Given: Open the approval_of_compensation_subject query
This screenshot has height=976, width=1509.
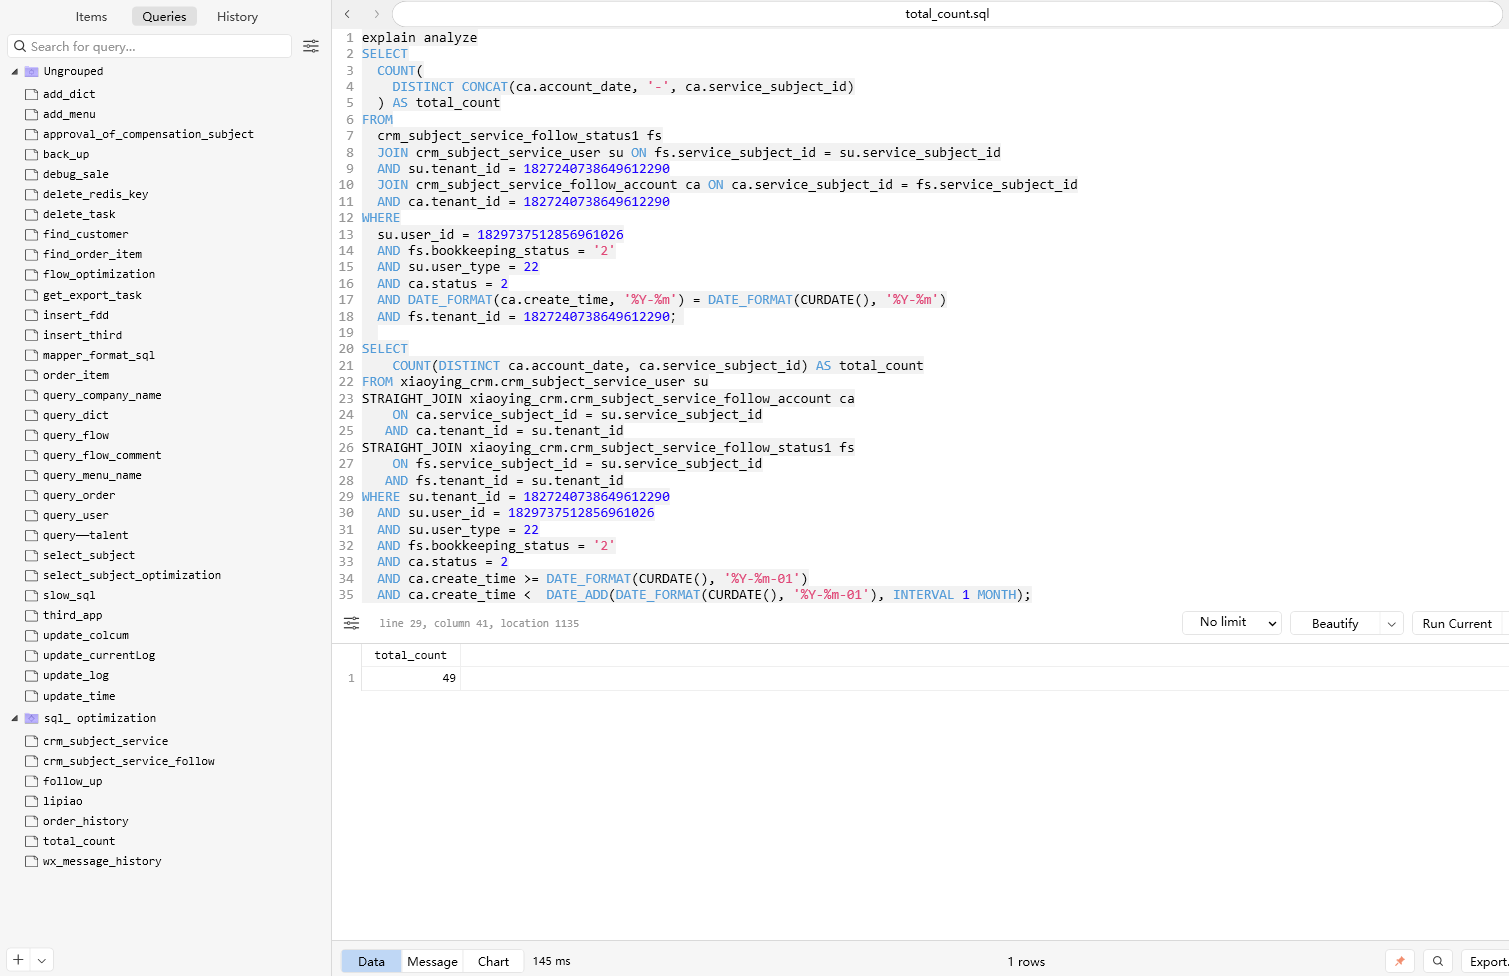Looking at the screenshot, I should pos(148,134).
